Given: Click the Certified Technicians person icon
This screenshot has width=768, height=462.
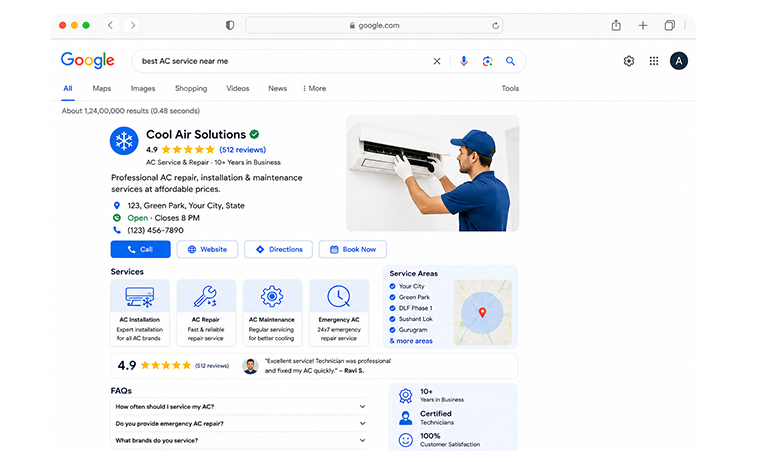Looking at the screenshot, I should coord(405,417).
